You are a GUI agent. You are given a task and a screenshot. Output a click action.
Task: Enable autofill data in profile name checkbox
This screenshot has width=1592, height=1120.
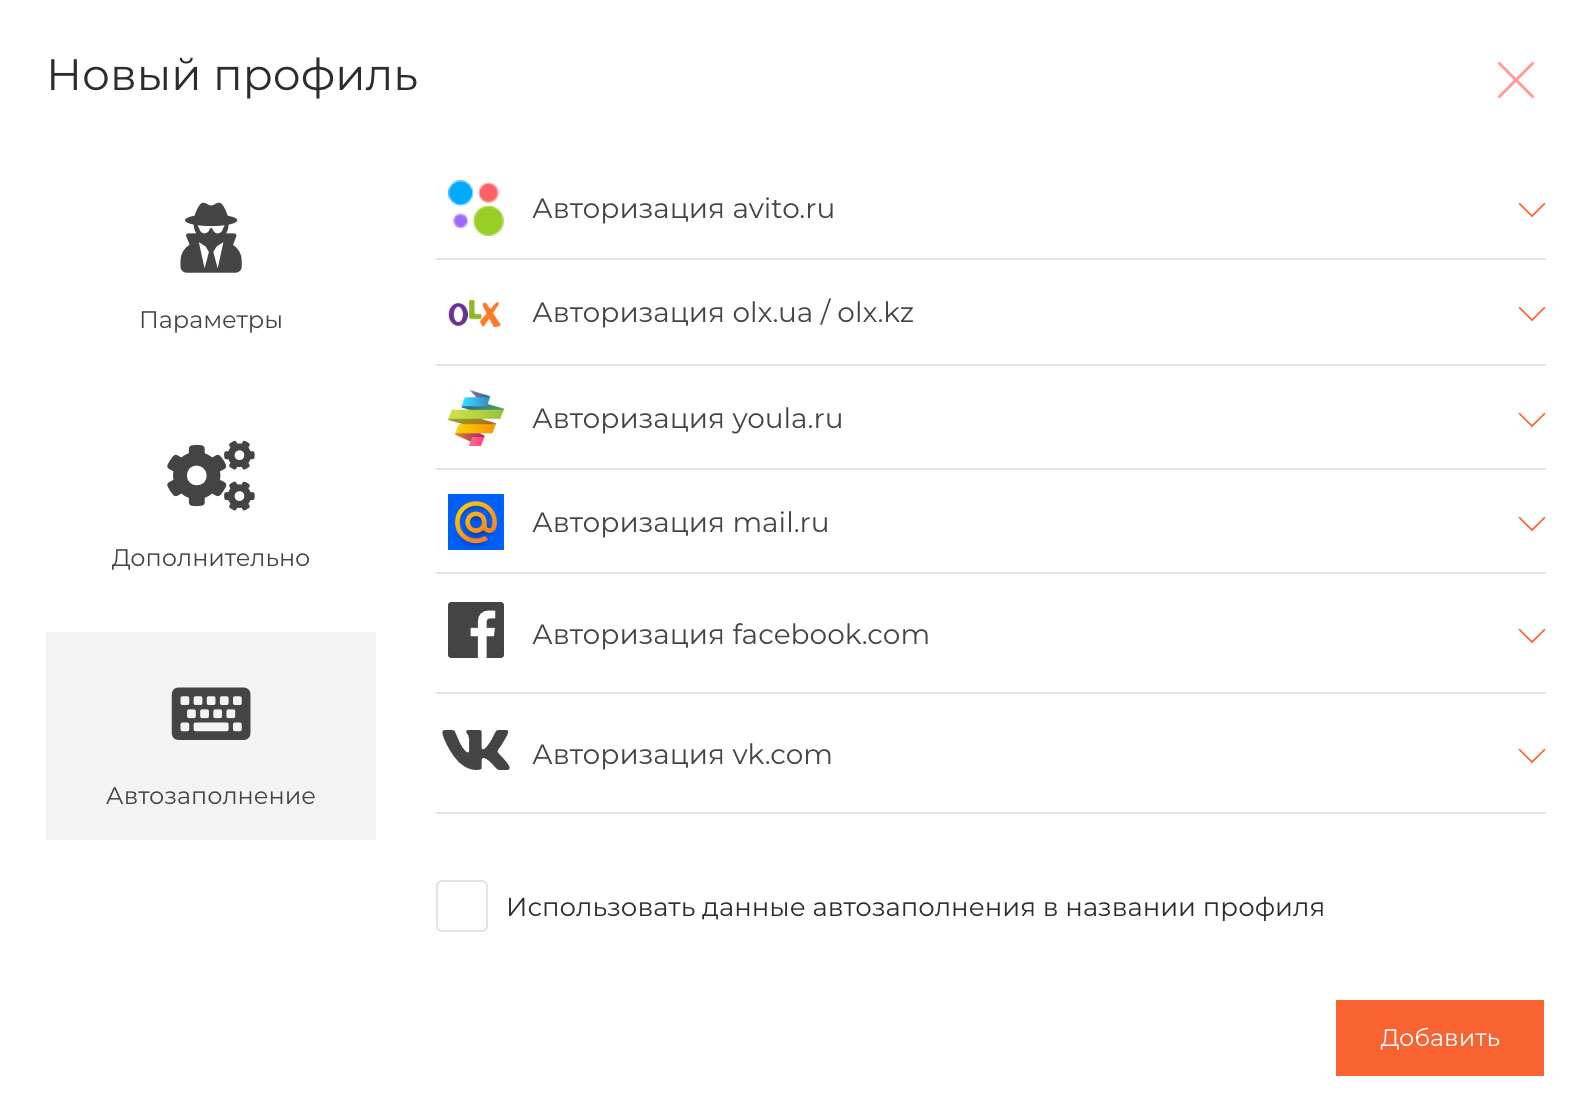pyautogui.click(x=462, y=906)
